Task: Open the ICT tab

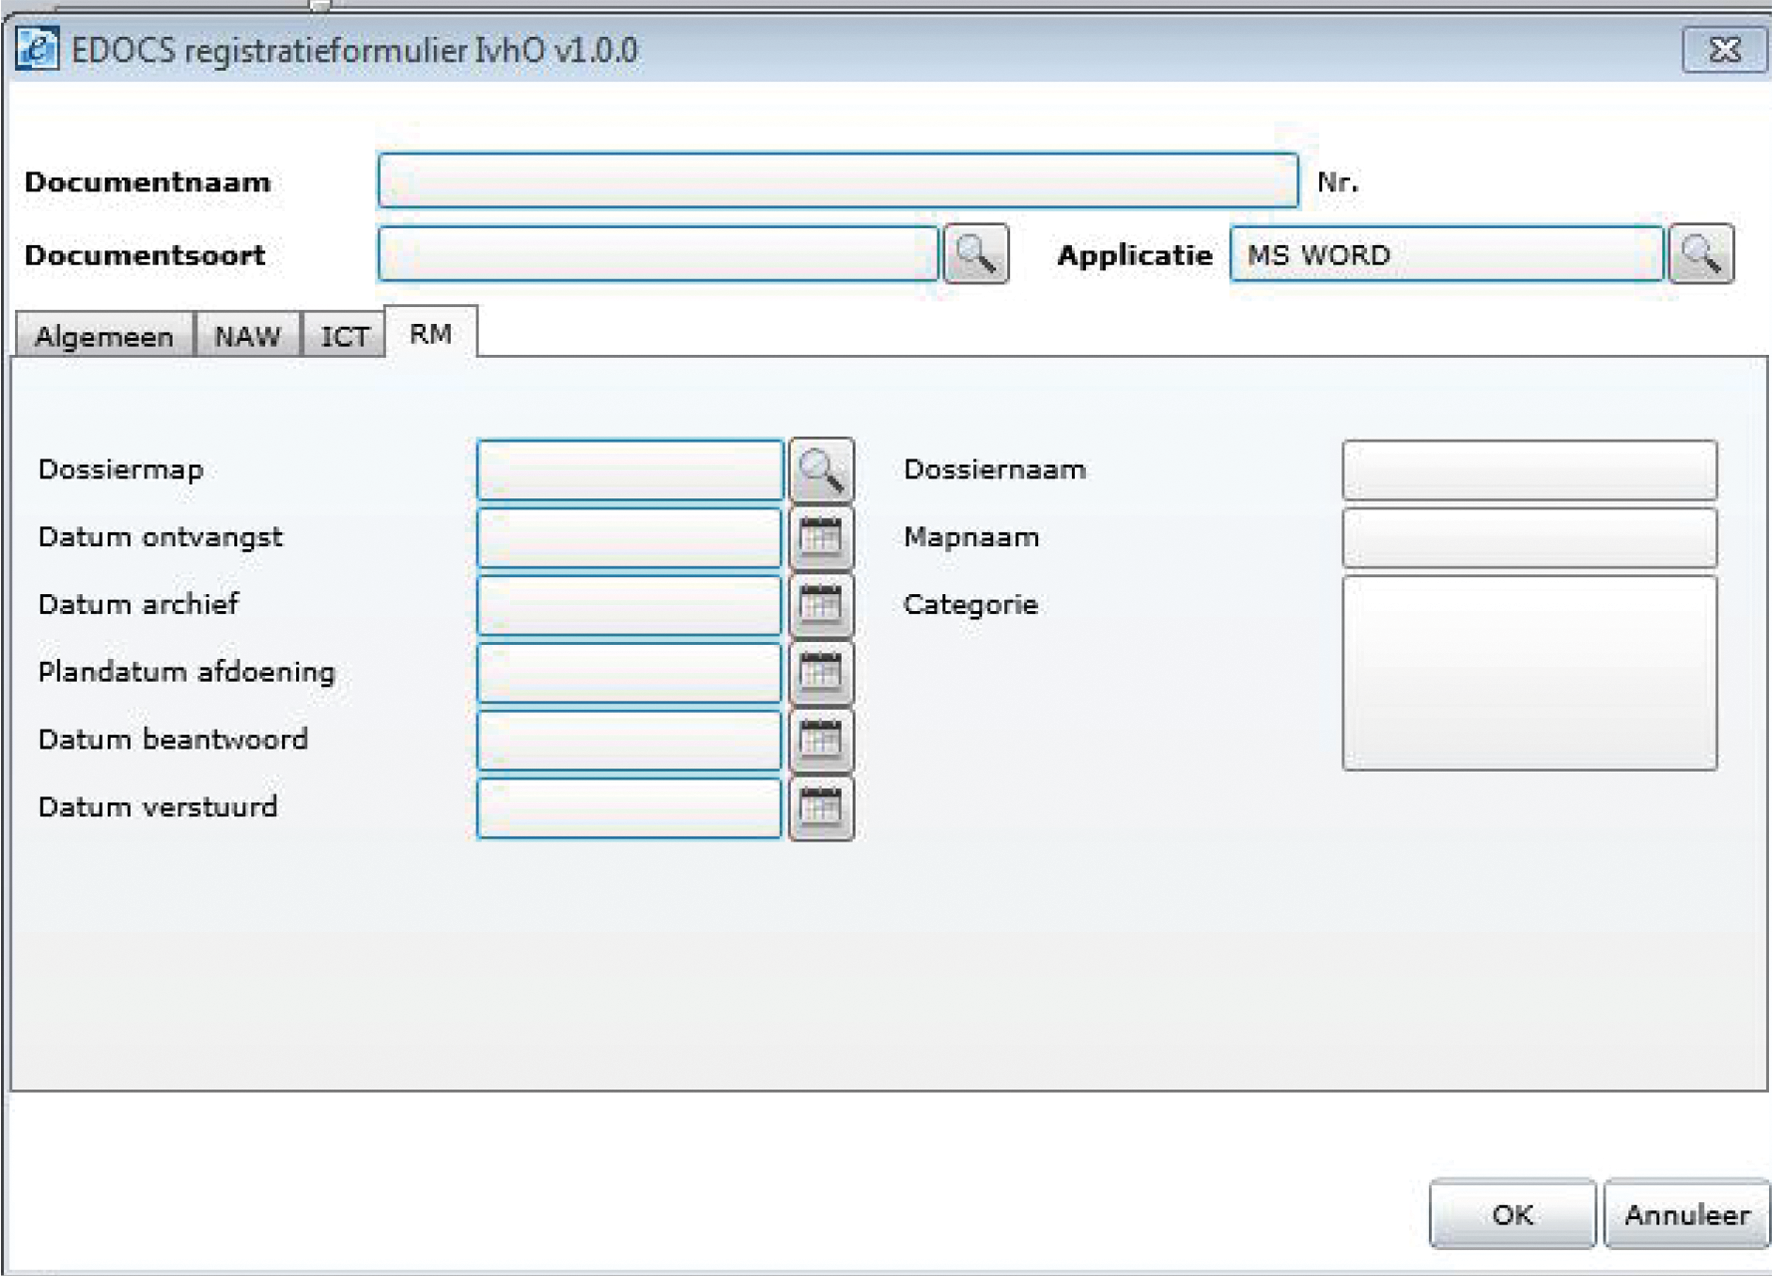Action: [344, 336]
